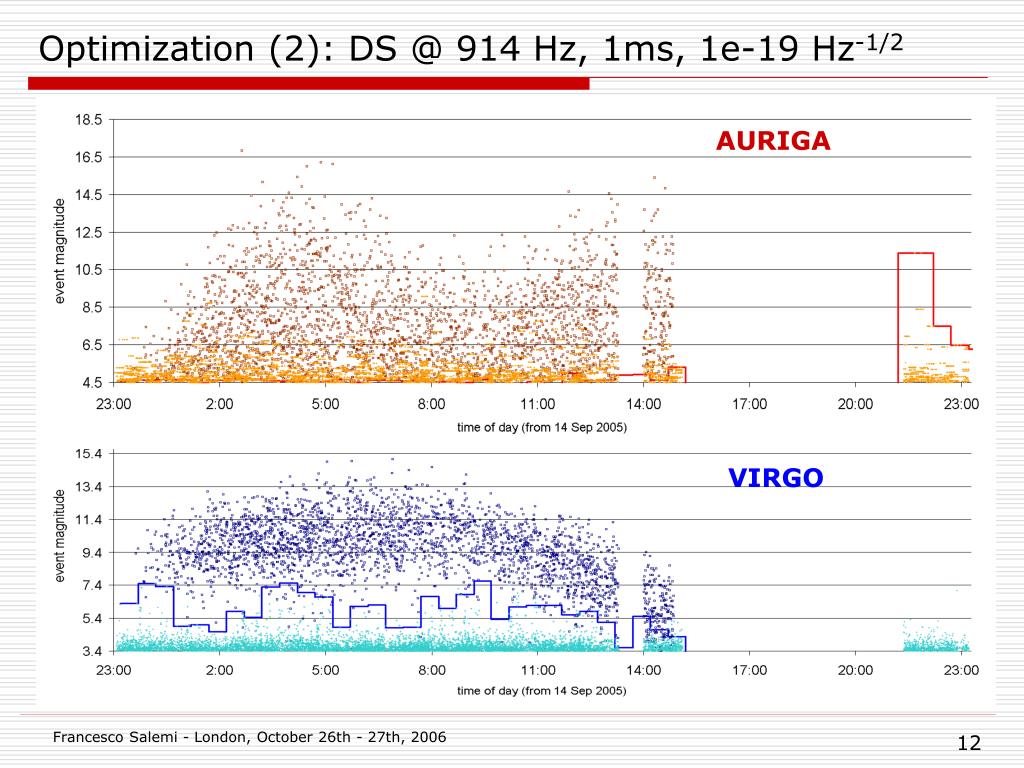This screenshot has height=768, width=1024.
Task: Click the "event magnitude" axis title of the VIRGO chart
Action: point(60,536)
